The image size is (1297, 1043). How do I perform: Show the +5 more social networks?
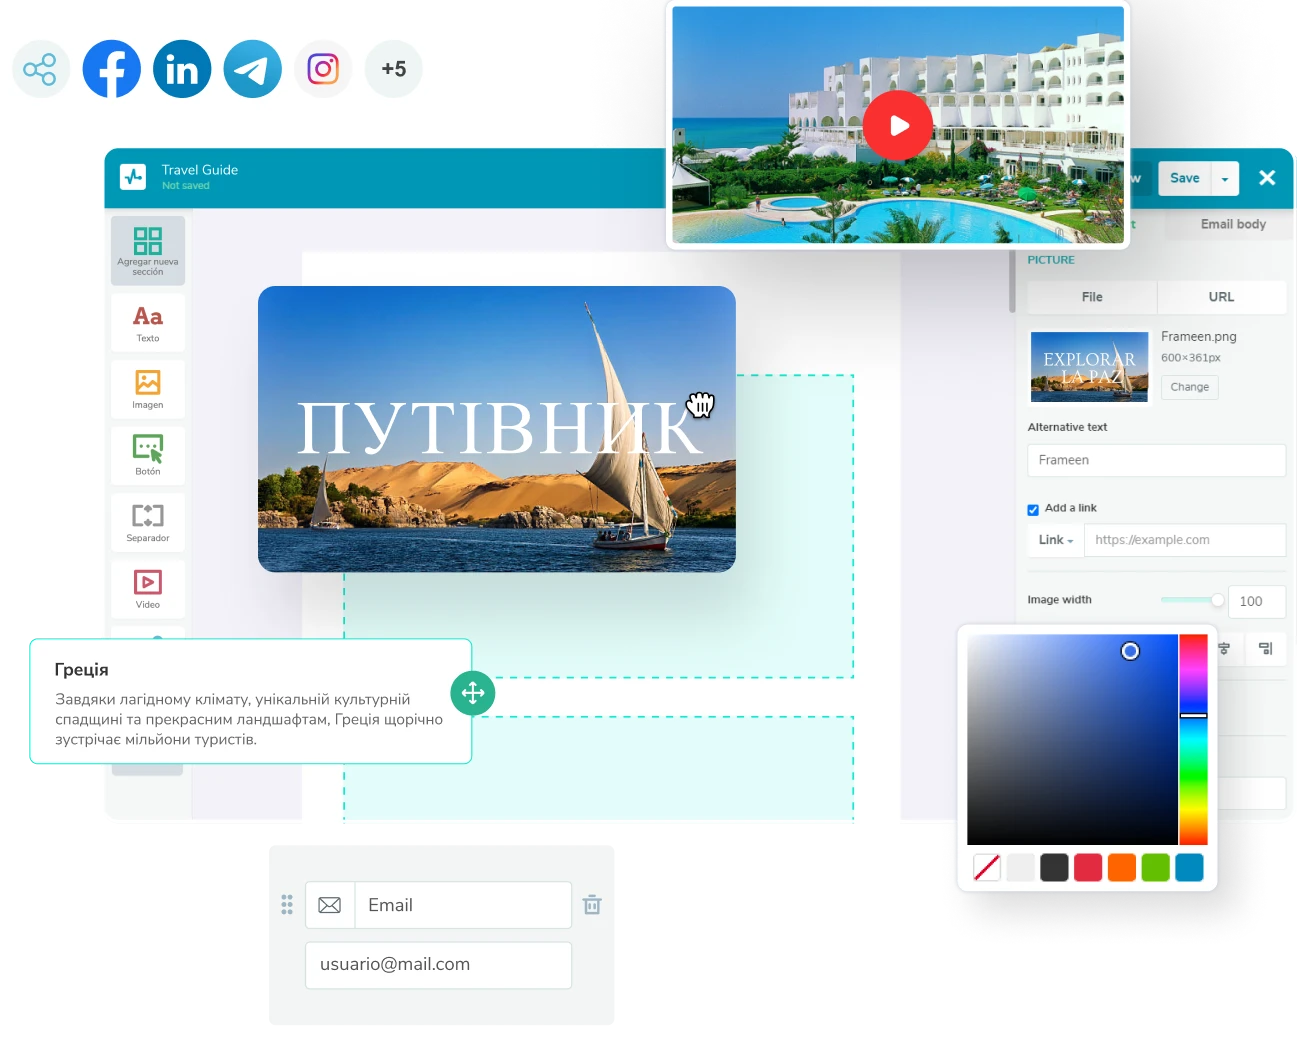click(394, 69)
